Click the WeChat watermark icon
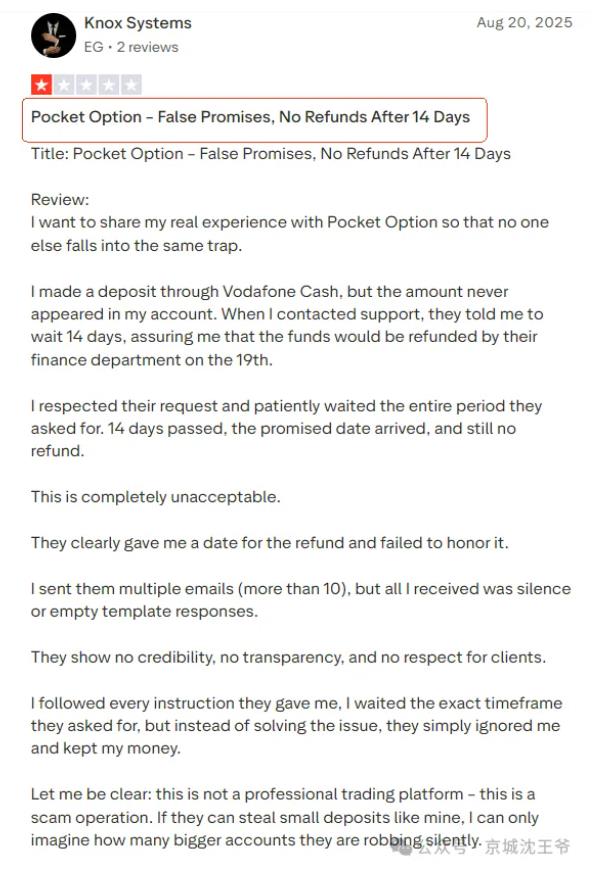 coord(404,847)
